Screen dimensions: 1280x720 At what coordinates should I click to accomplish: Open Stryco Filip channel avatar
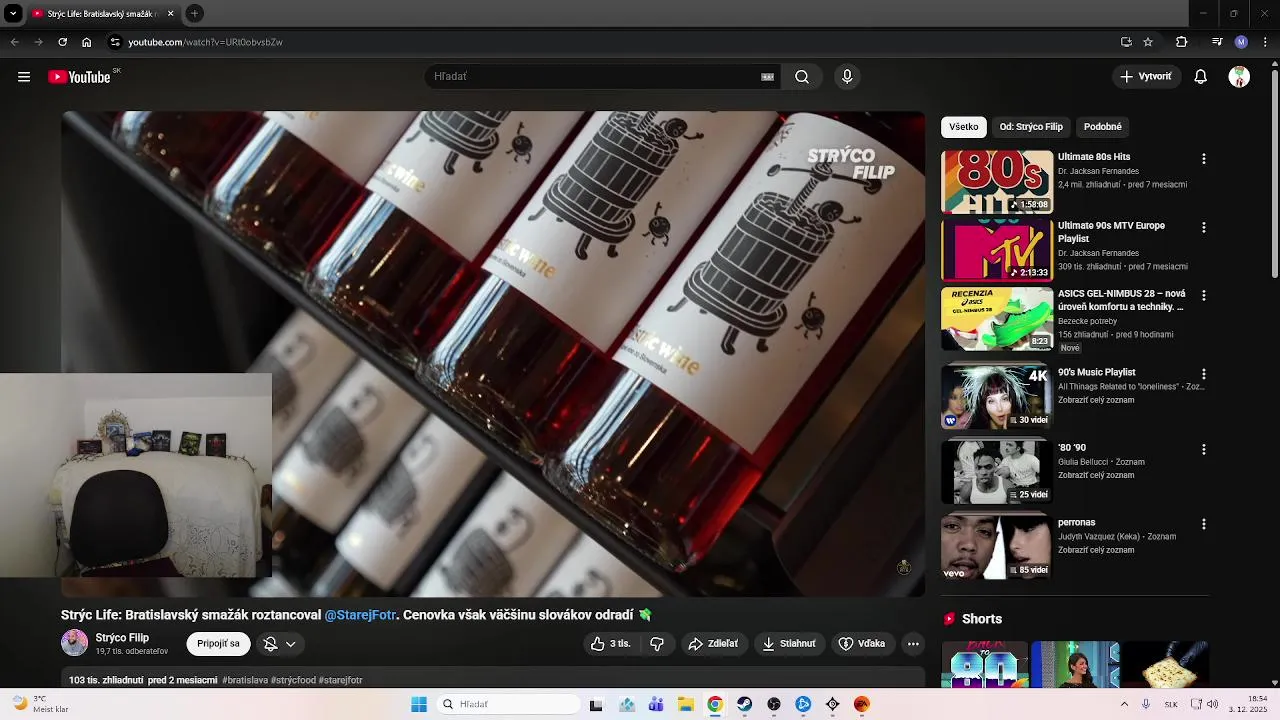[x=74, y=643]
